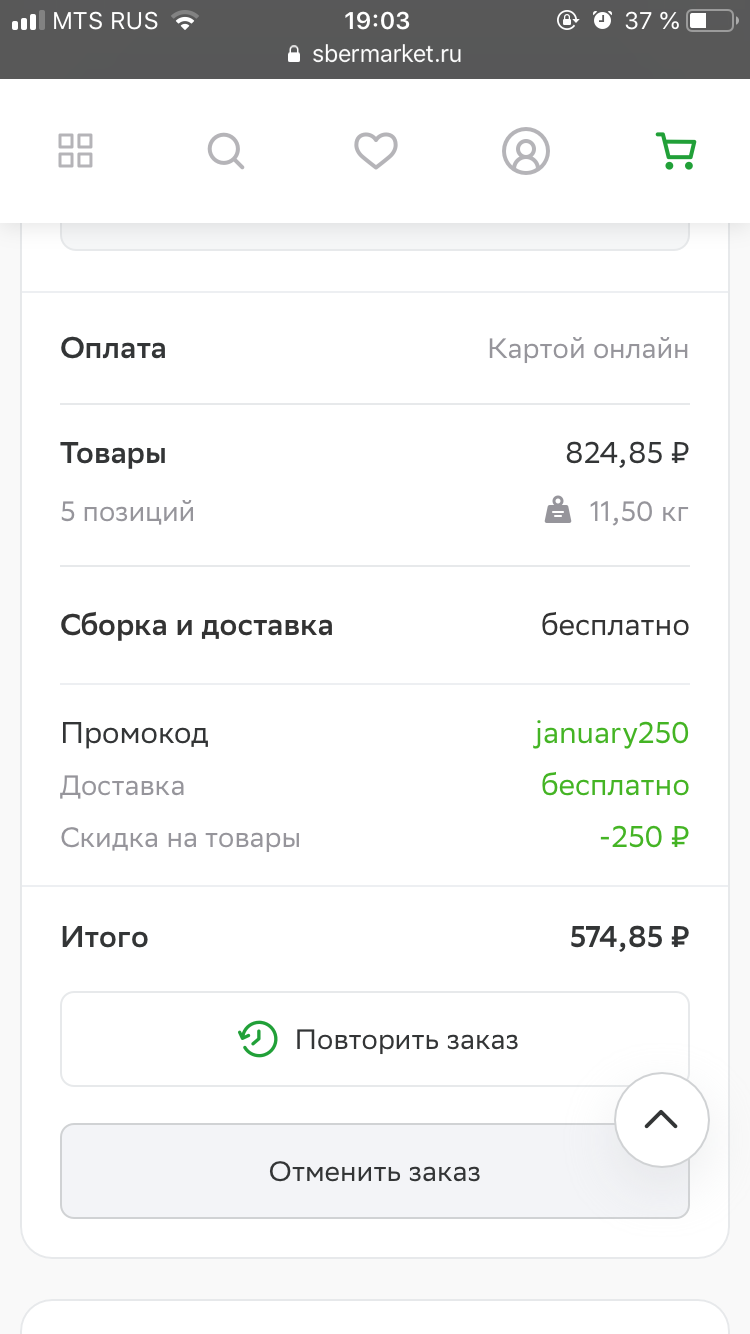Tap the Отменить заказ button
750x1334 pixels.
[x=375, y=1171]
